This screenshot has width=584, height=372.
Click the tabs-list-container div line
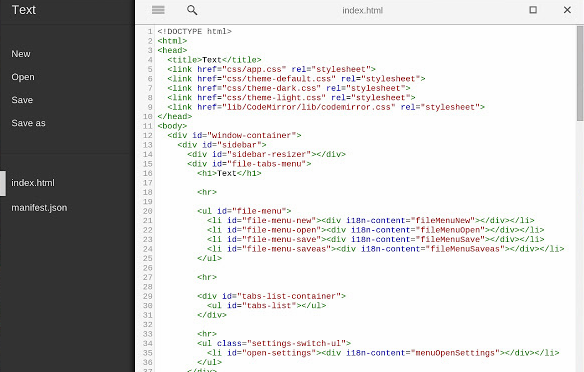point(271,296)
